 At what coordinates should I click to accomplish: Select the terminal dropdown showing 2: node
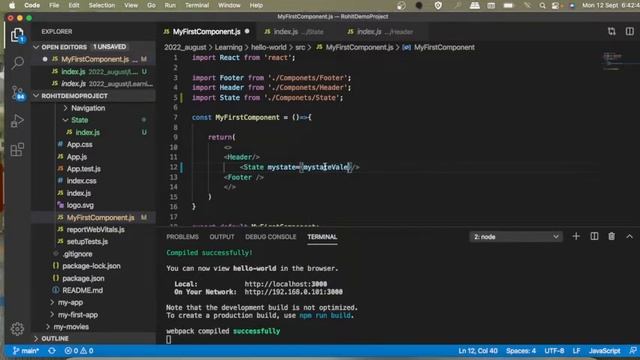coord(516,237)
